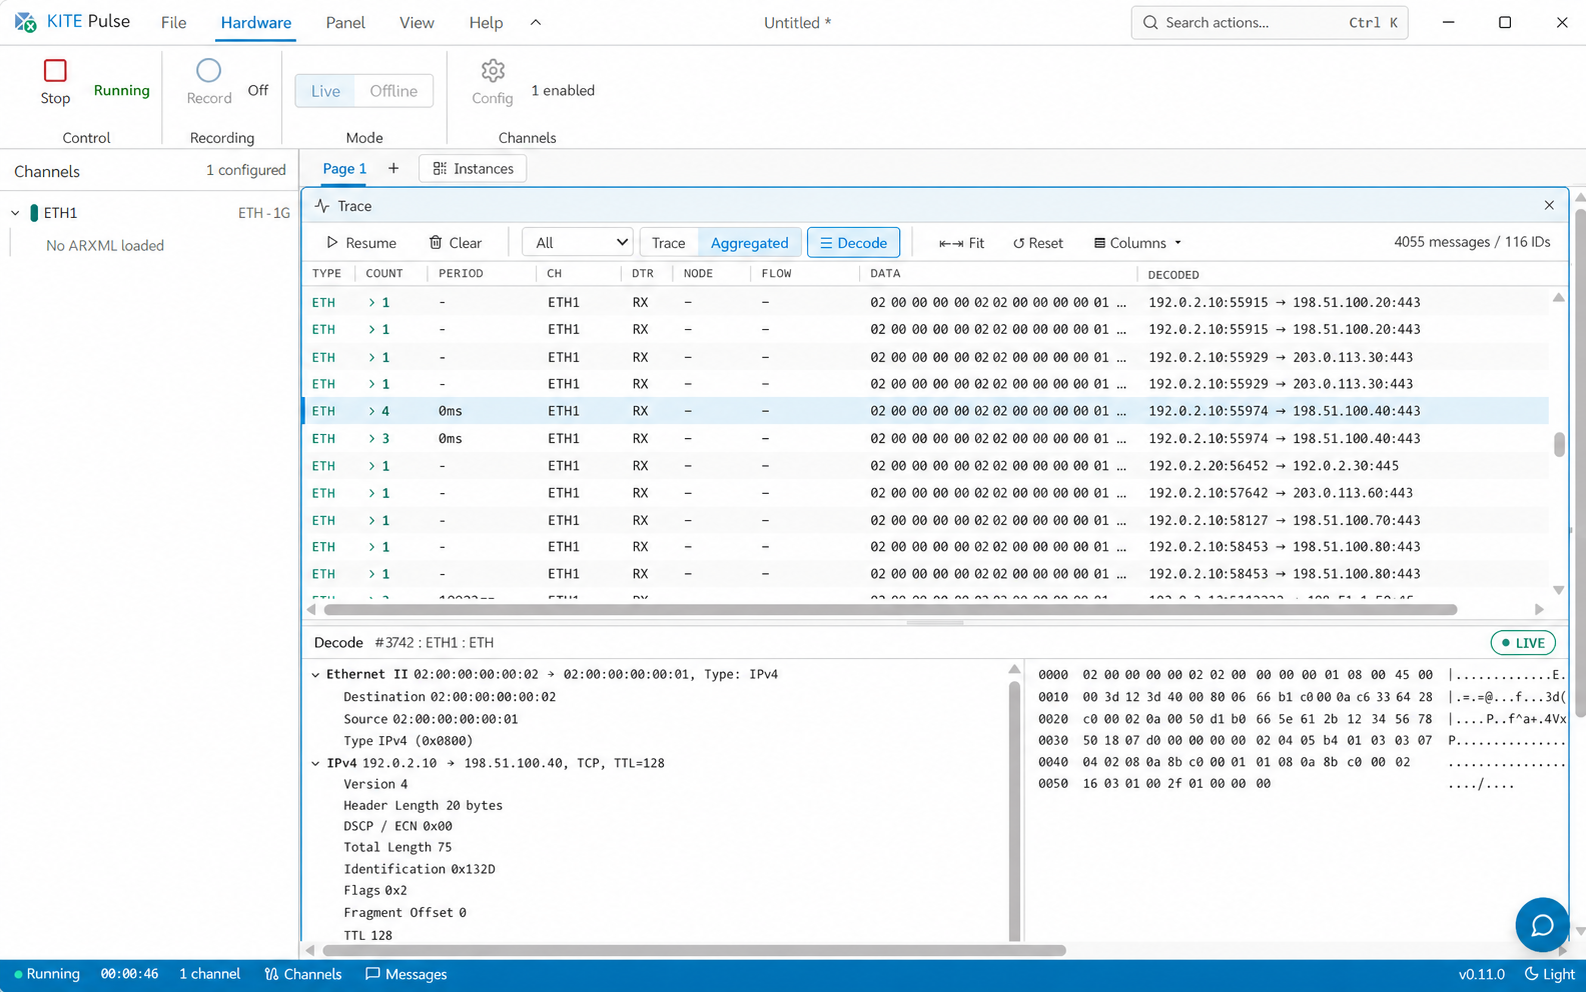
Task: Click the decode tree horizontal scrollbar
Action: pyautogui.click(x=692, y=950)
